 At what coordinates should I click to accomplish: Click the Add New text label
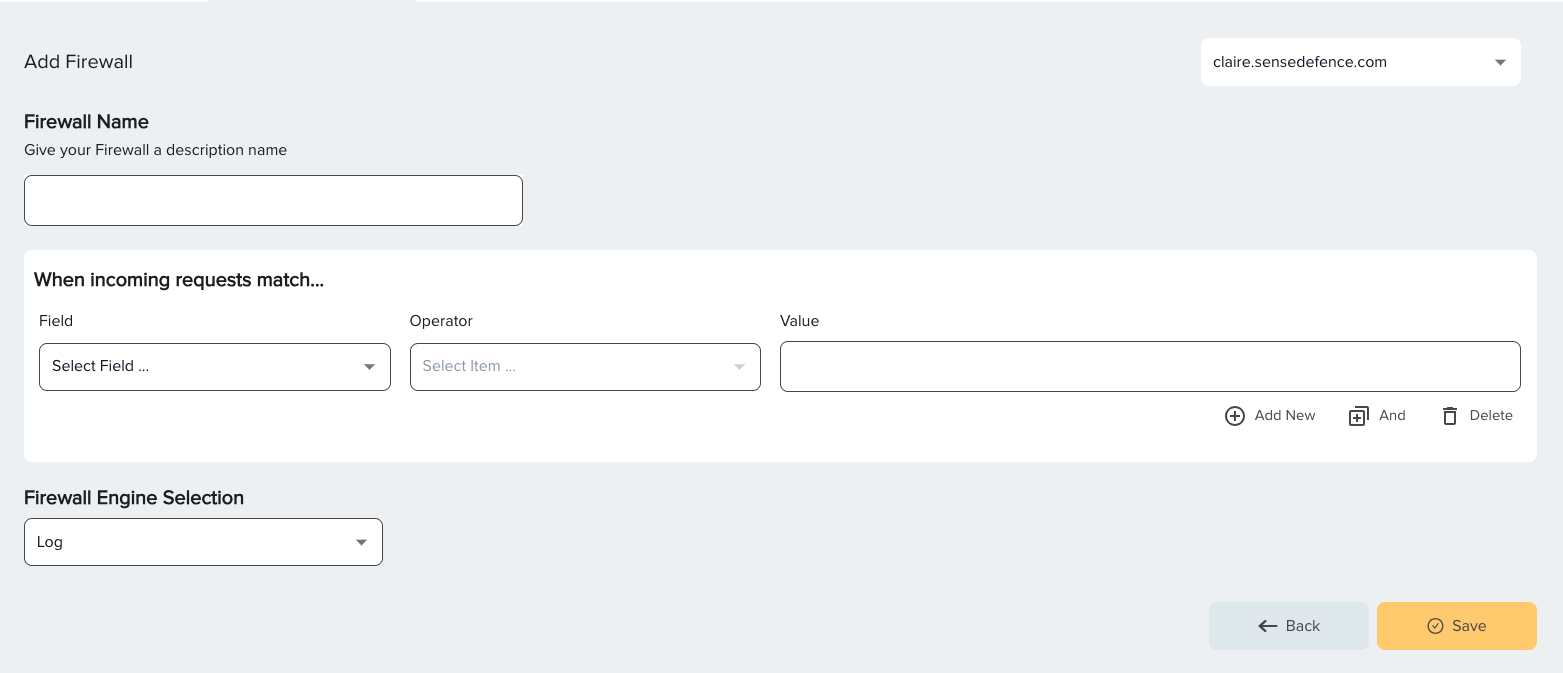point(1285,416)
